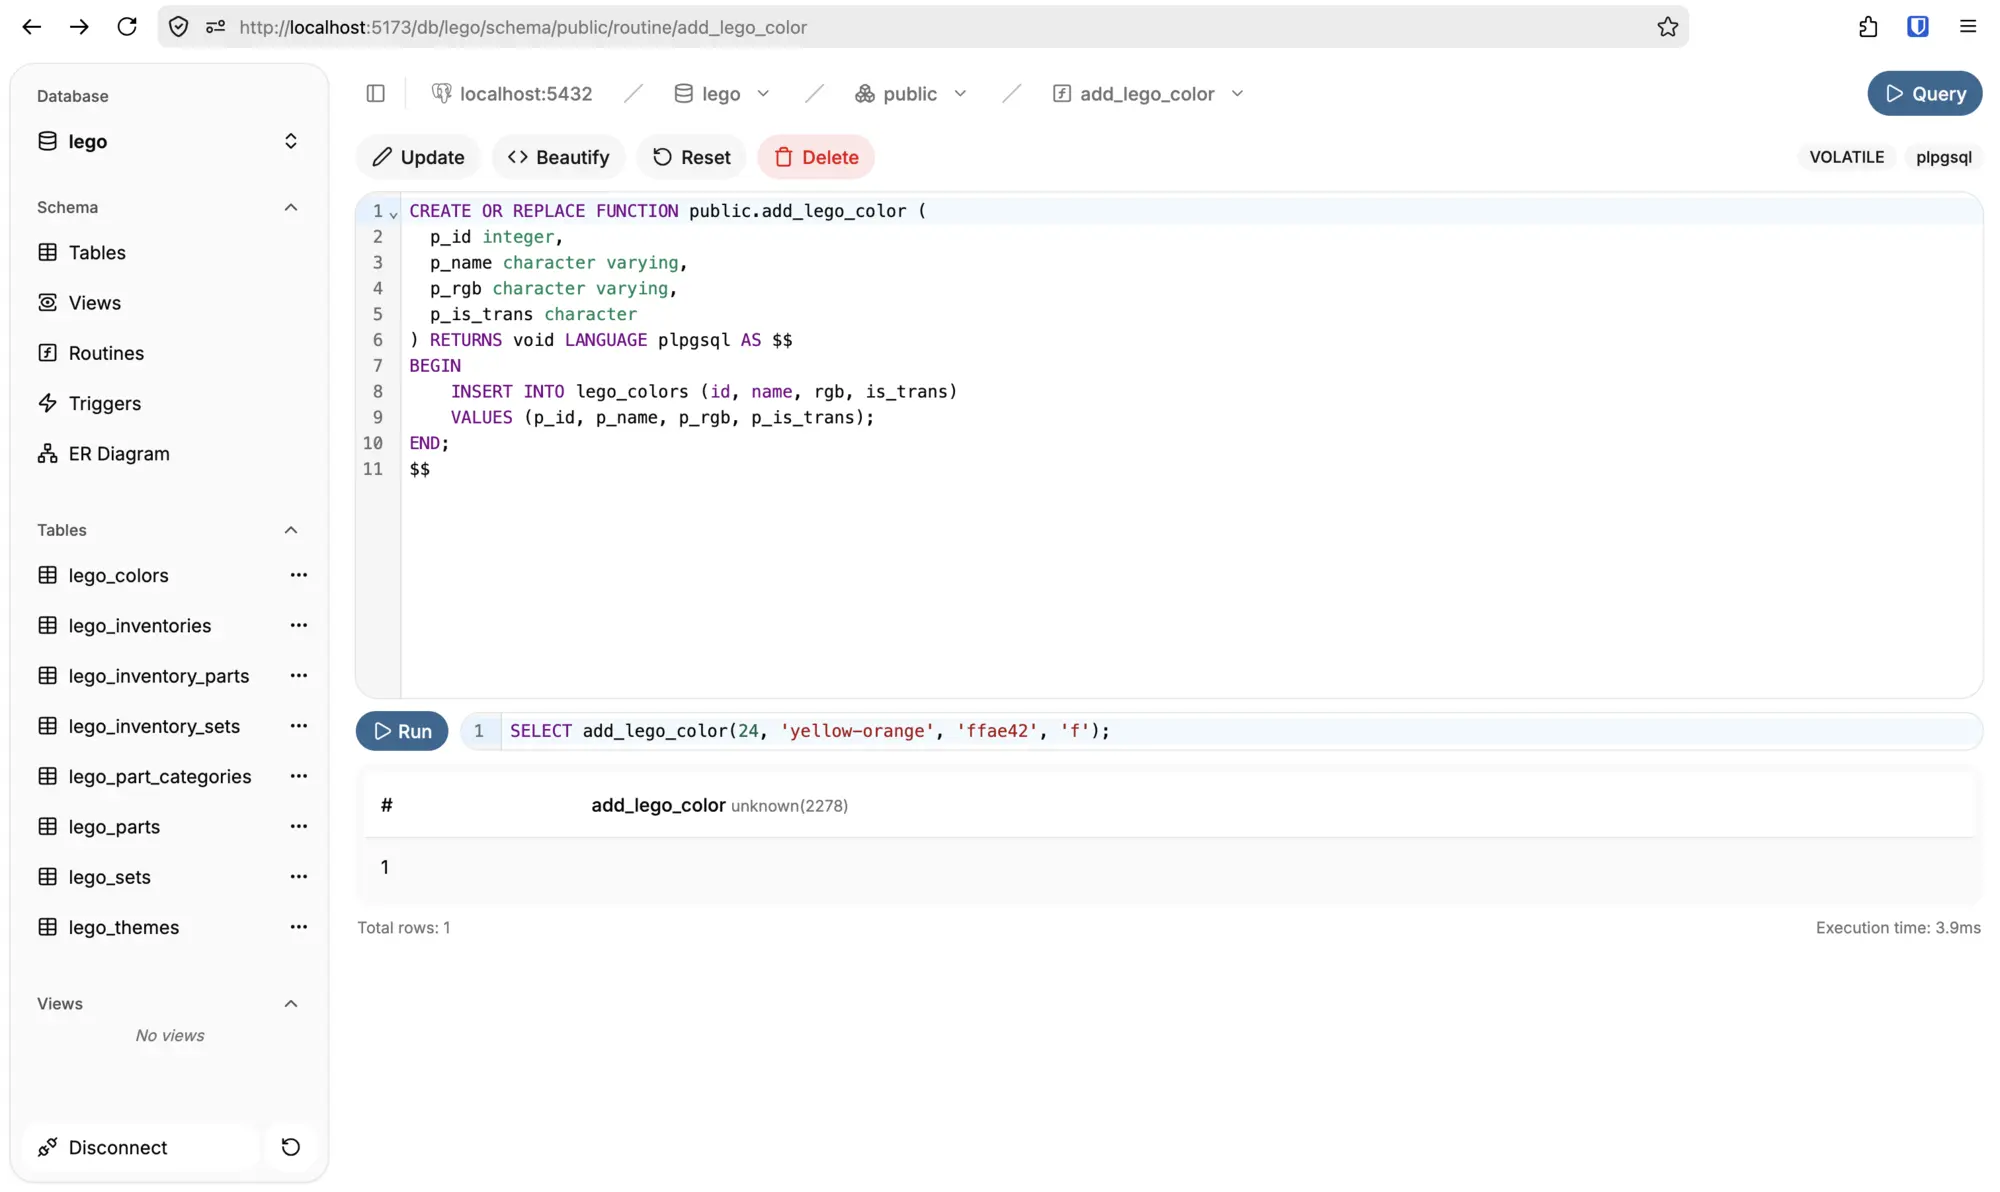Open the lego_inventories table
2000x1192 pixels.
(140, 625)
